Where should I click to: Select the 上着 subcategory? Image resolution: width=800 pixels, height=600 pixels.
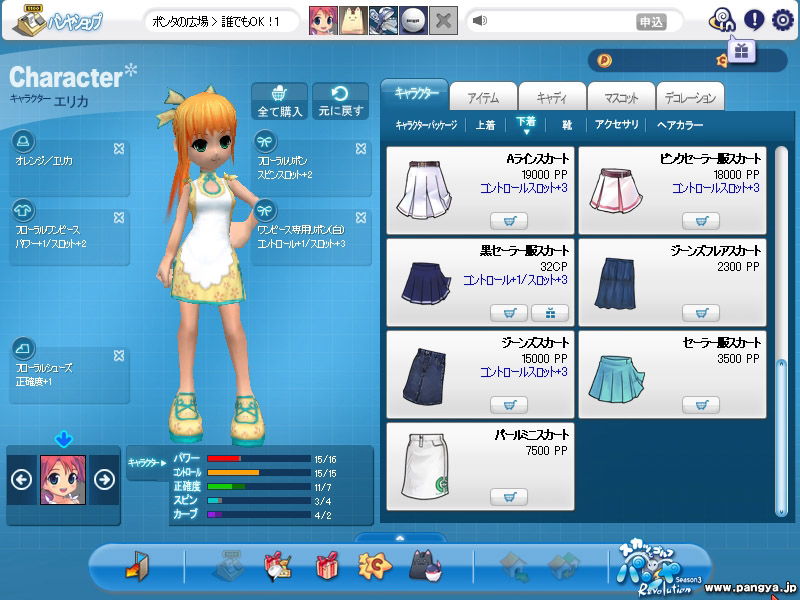pos(485,125)
